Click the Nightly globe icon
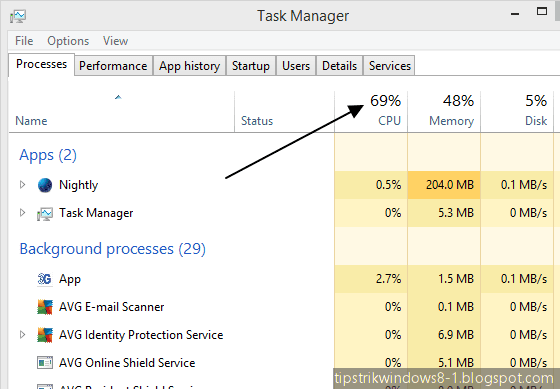Screen dimensions: 560x389 point(45,185)
